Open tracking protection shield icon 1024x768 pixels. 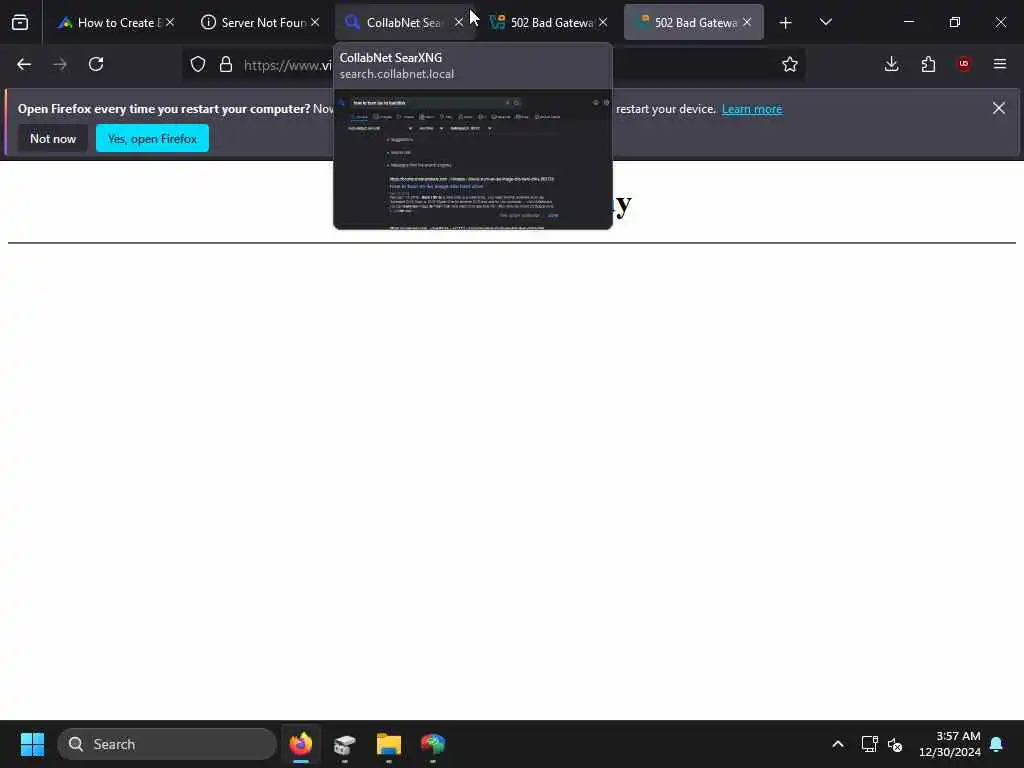pyautogui.click(x=198, y=64)
